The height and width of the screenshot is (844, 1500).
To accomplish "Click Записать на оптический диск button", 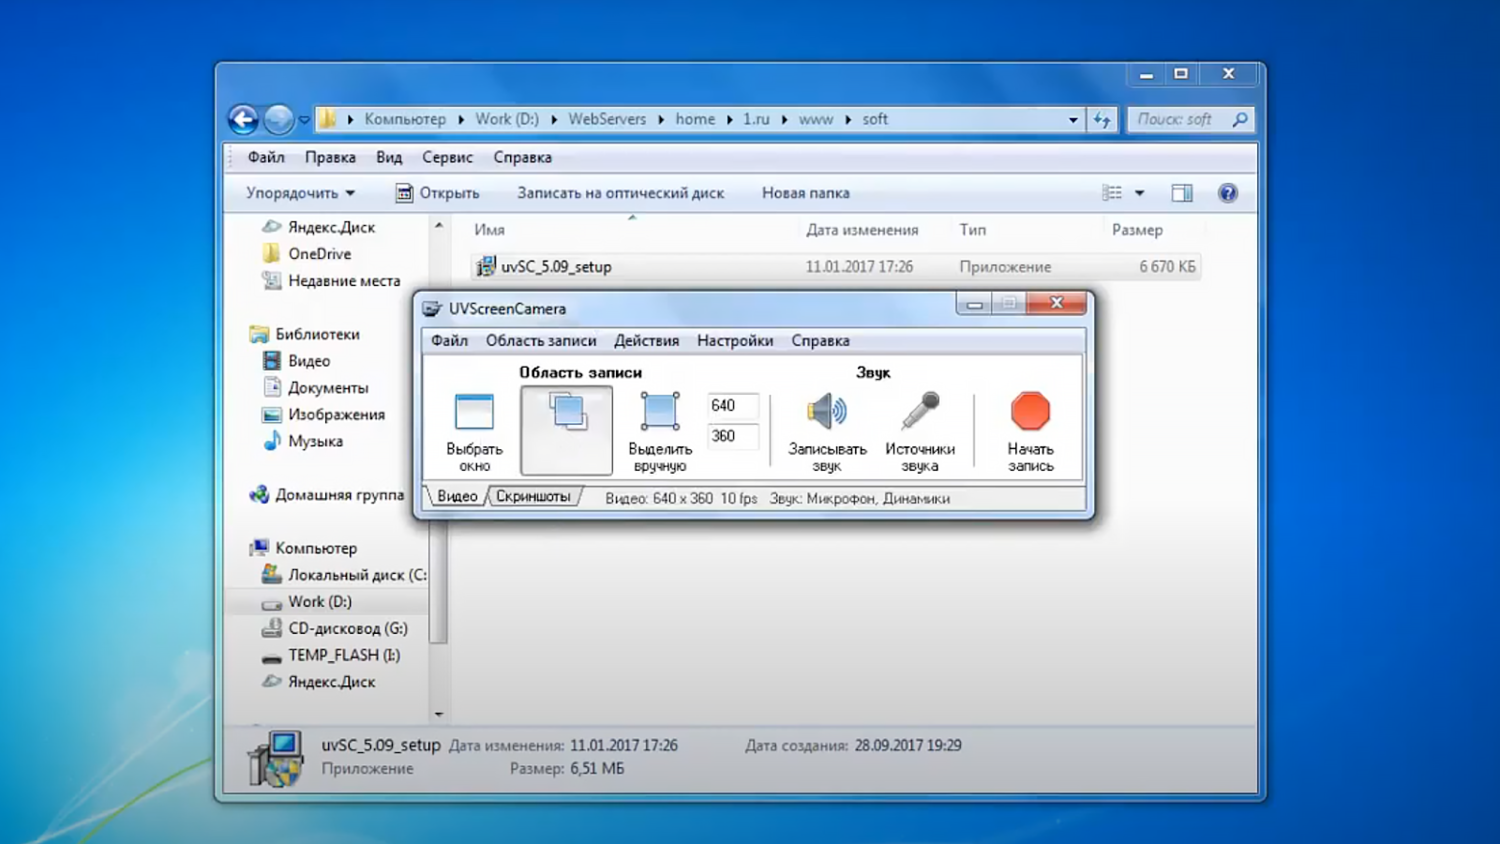I will tap(620, 193).
